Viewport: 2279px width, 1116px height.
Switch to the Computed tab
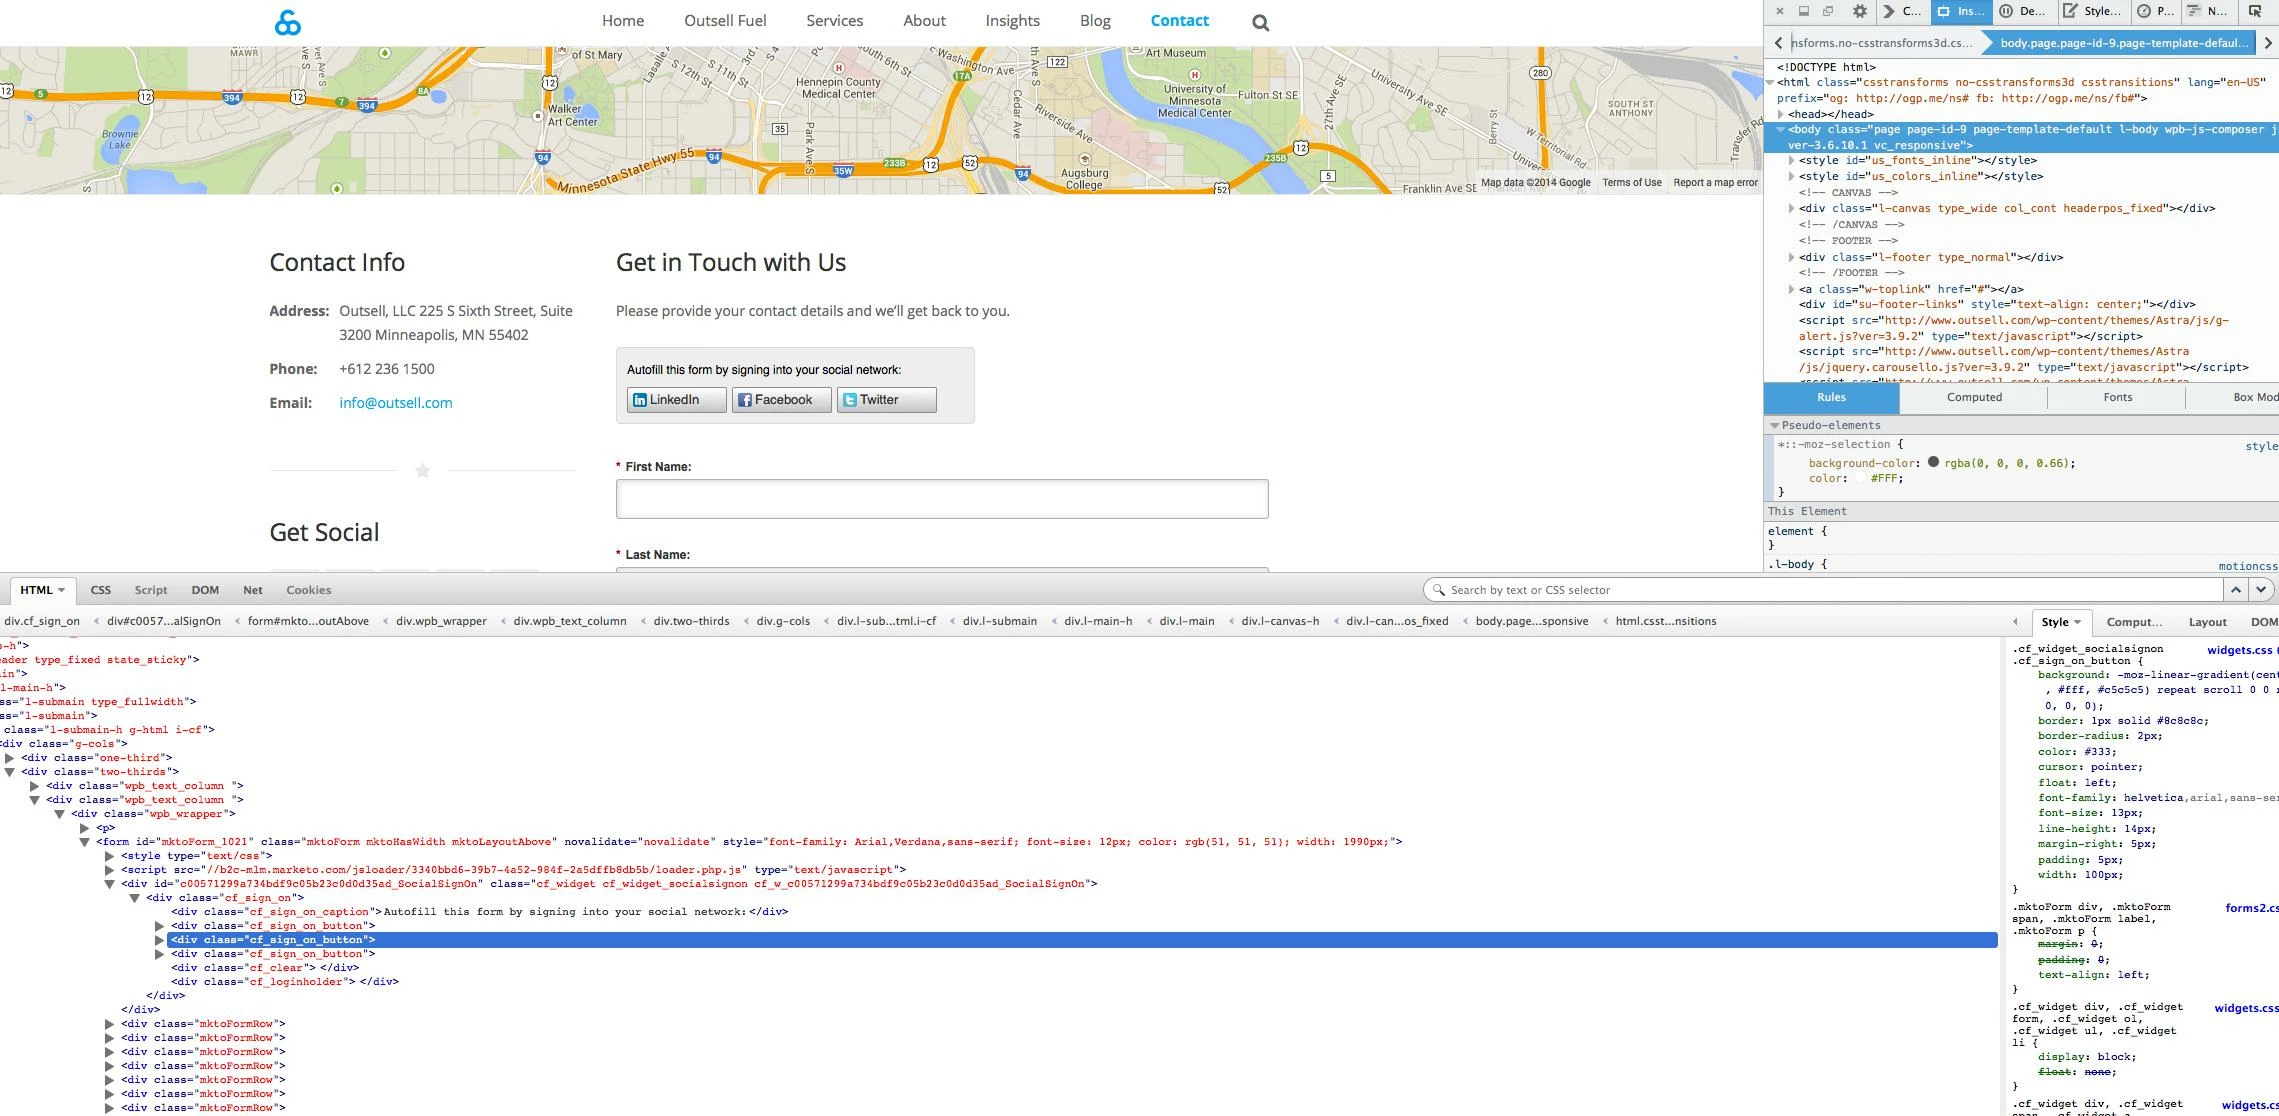pyautogui.click(x=1973, y=397)
